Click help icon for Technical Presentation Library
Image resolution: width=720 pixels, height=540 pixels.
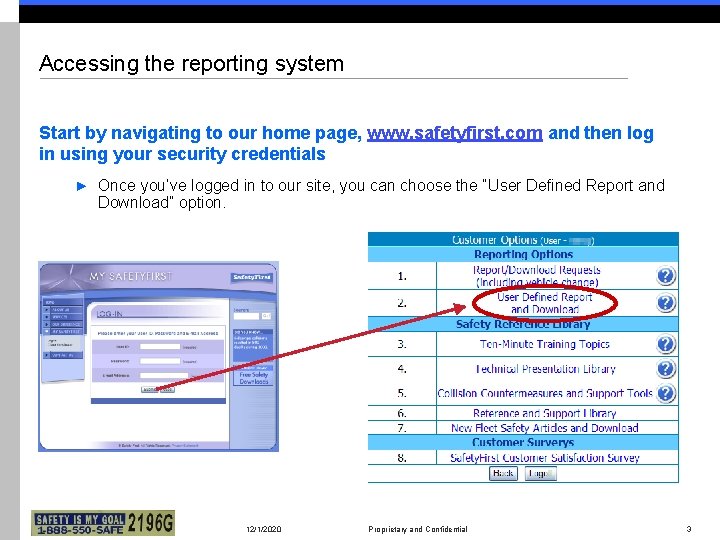click(666, 369)
